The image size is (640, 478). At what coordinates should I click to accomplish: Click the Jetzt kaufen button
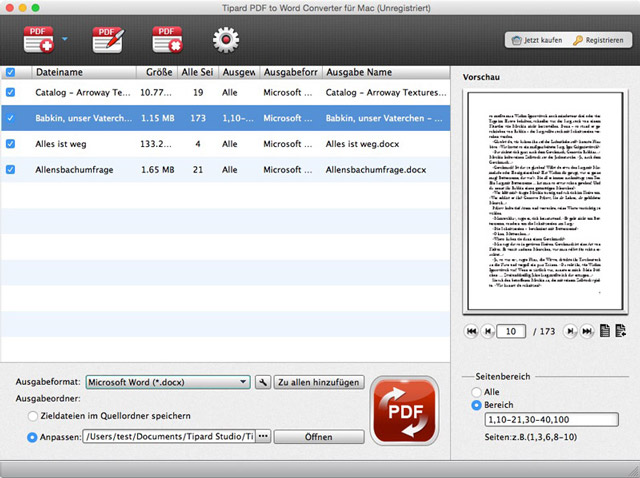tap(537, 40)
